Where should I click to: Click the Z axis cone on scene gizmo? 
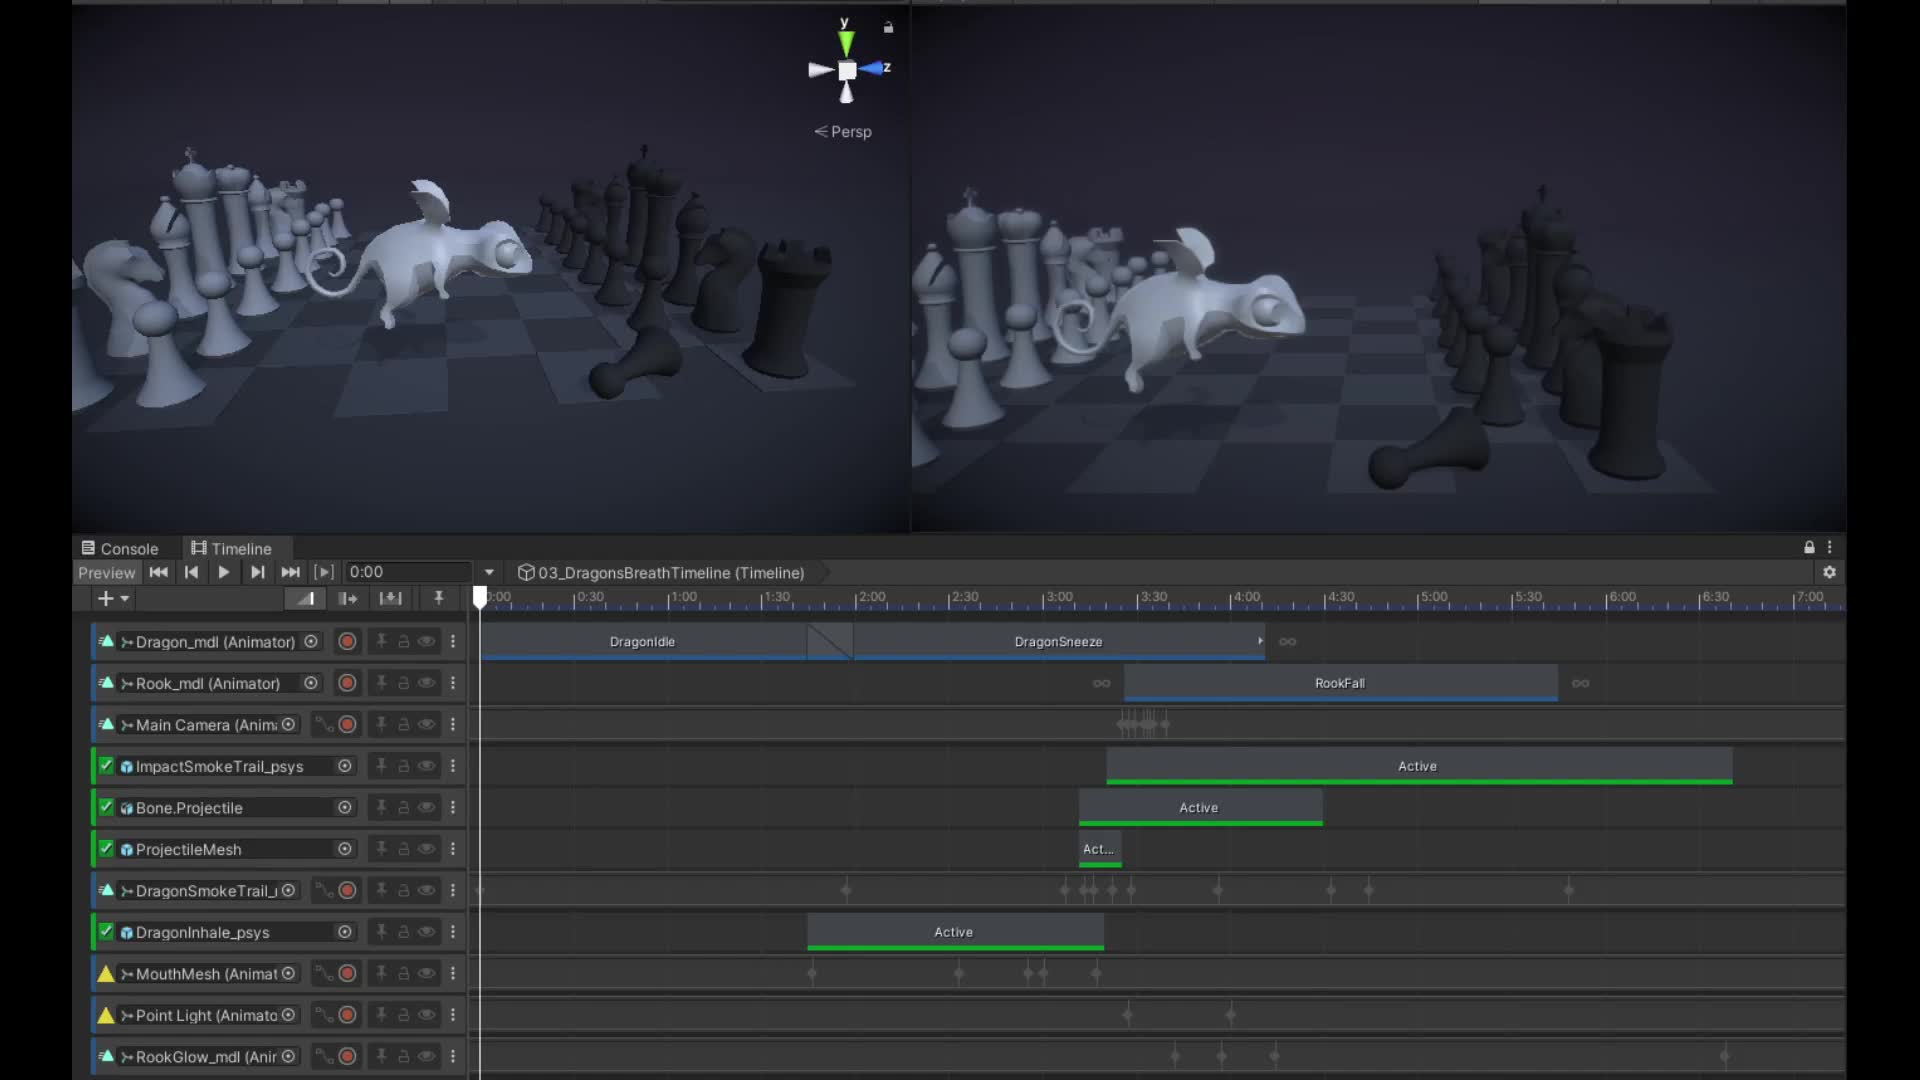pos(873,68)
